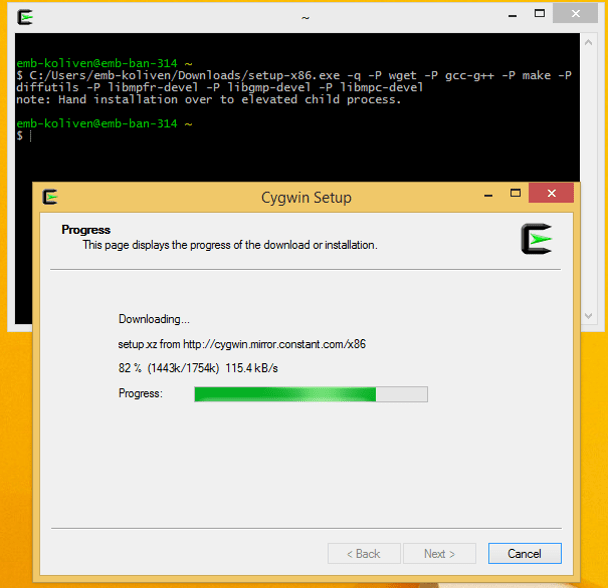Click the bold 'Progress' heading
The image size is (608, 588).
point(86,230)
